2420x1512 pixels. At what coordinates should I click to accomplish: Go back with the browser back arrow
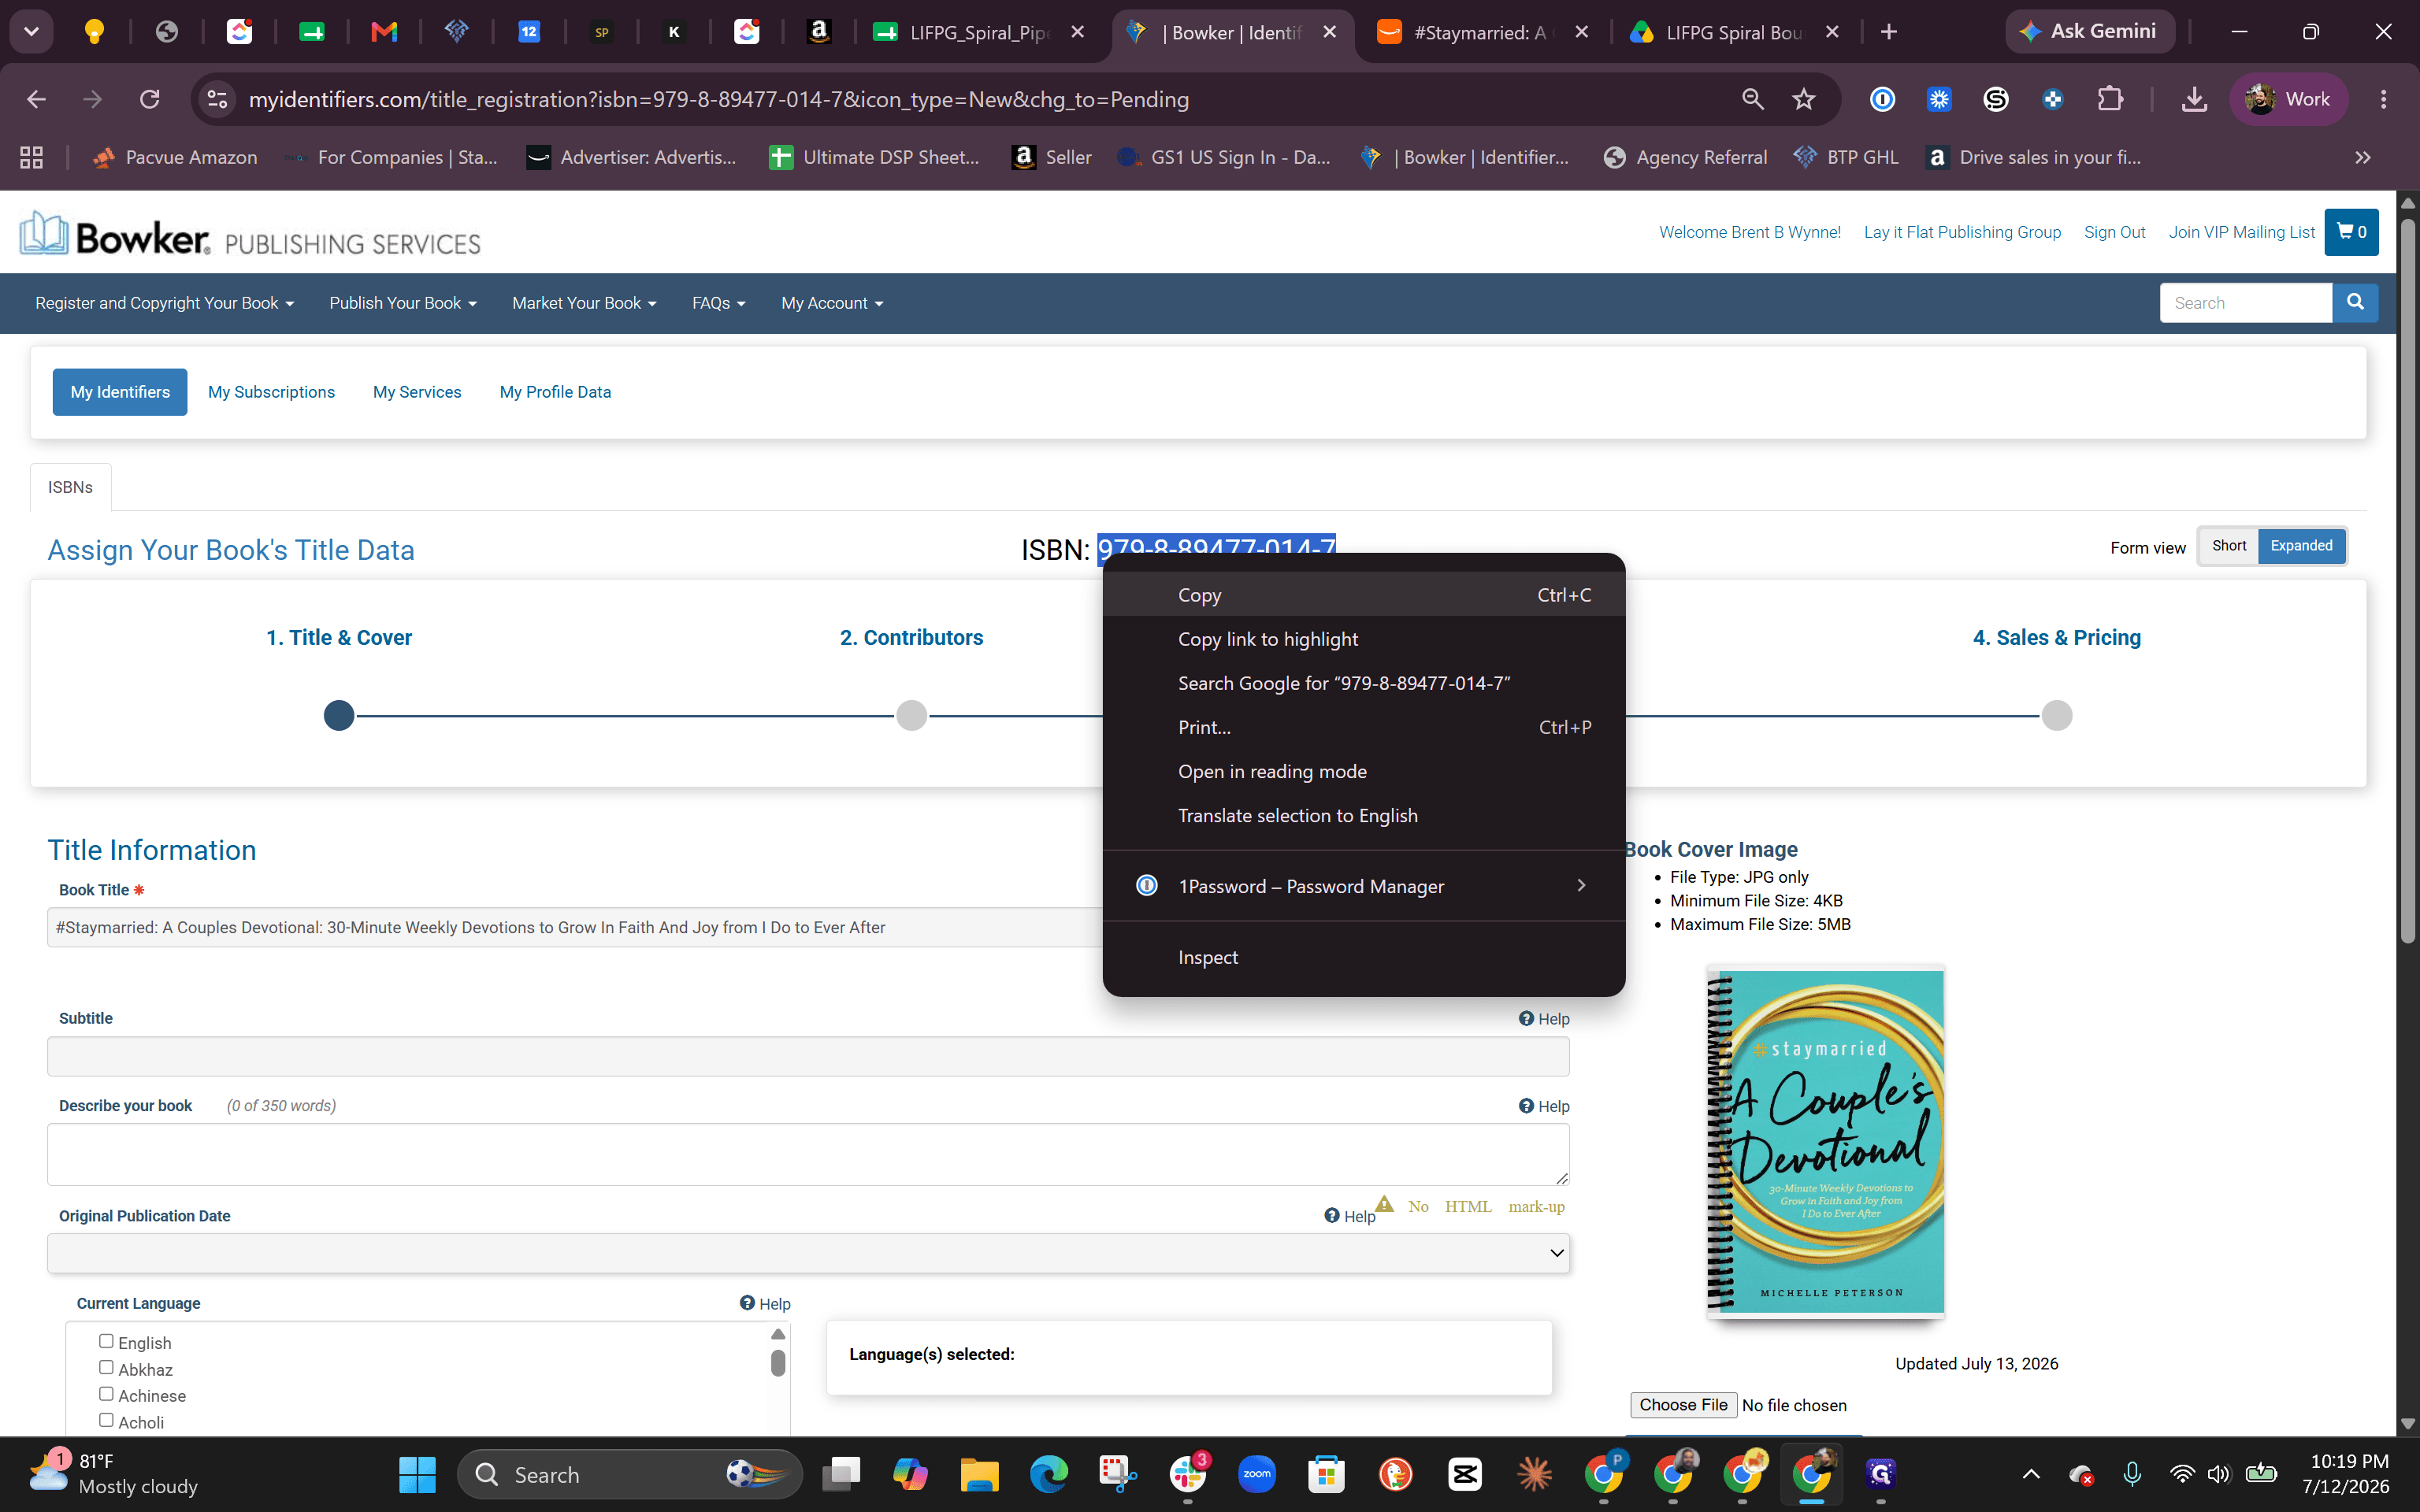(x=37, y=99)
